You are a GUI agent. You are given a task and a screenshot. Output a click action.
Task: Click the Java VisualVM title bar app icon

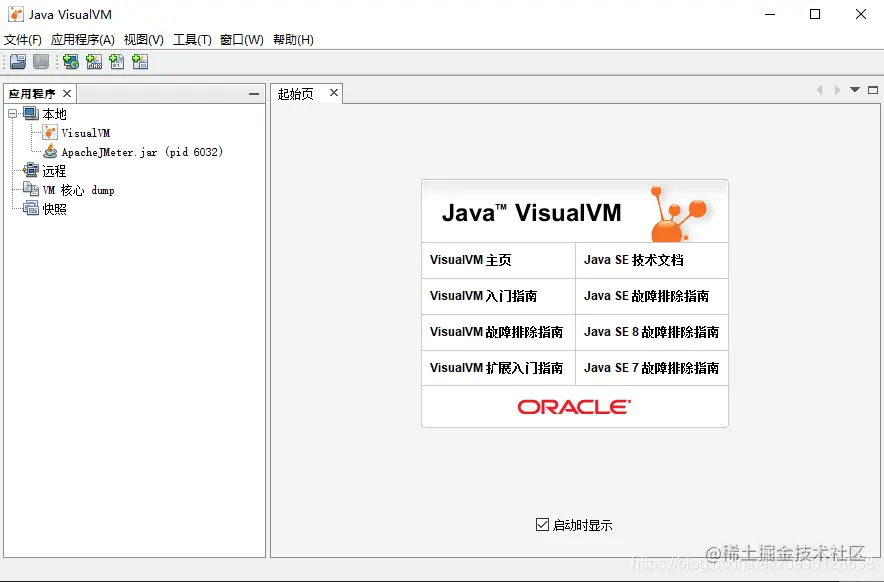pos(16,15)
